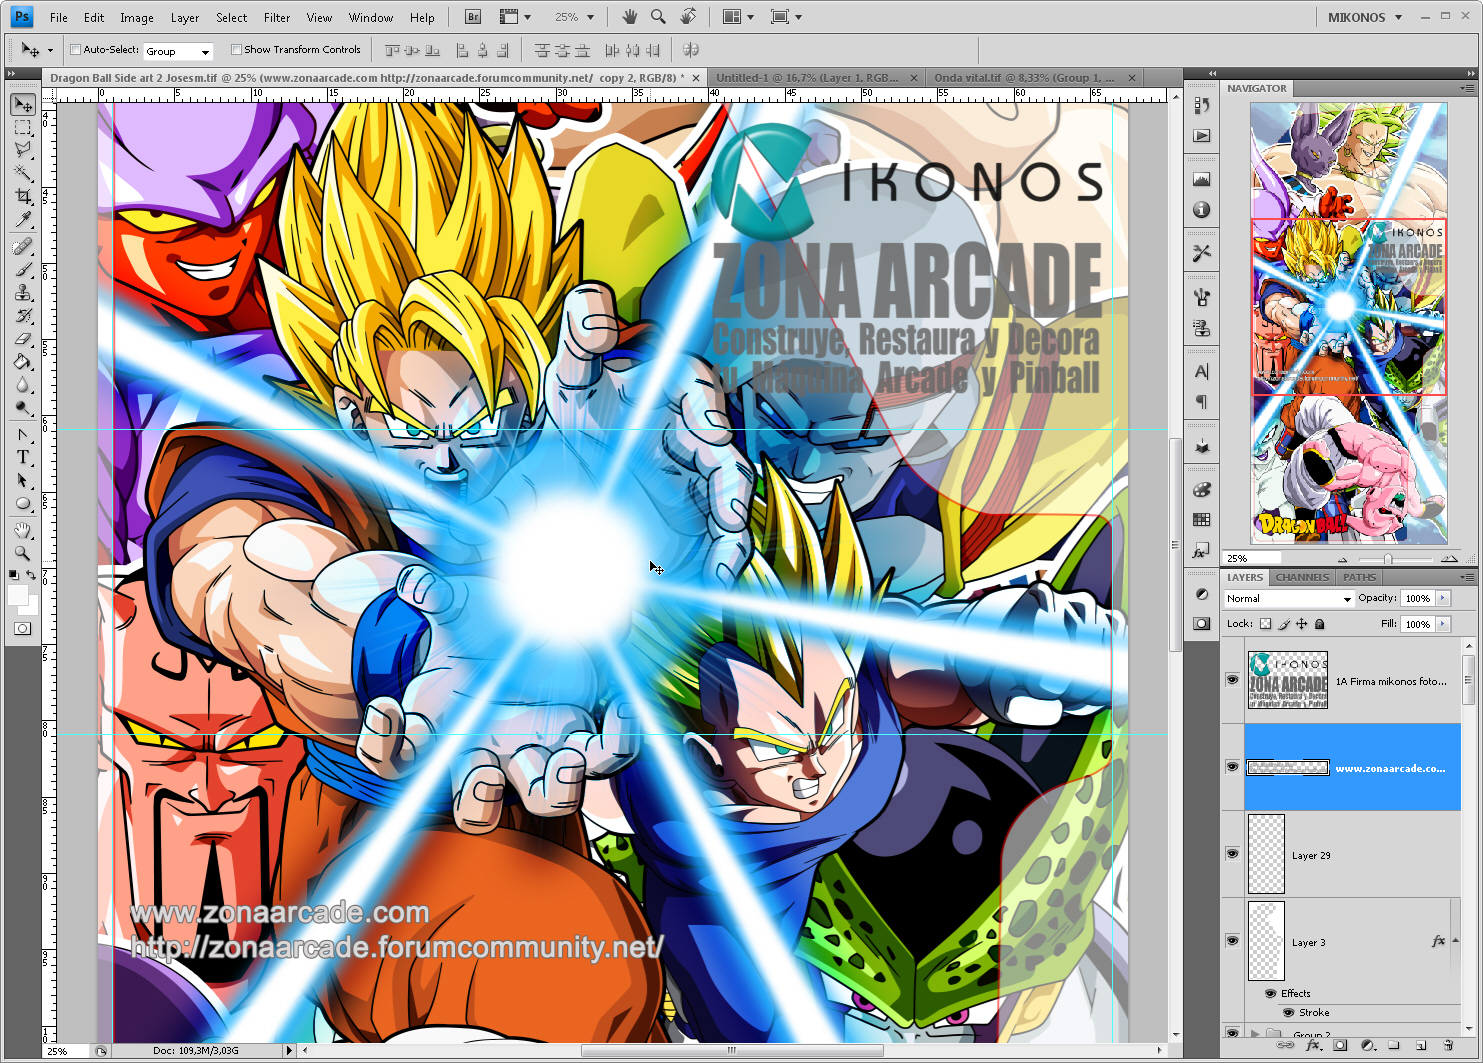Select the Eyedropper tool
Image resolution: width=1483 pixels, height=1063 pixels.
click(23, 219)
